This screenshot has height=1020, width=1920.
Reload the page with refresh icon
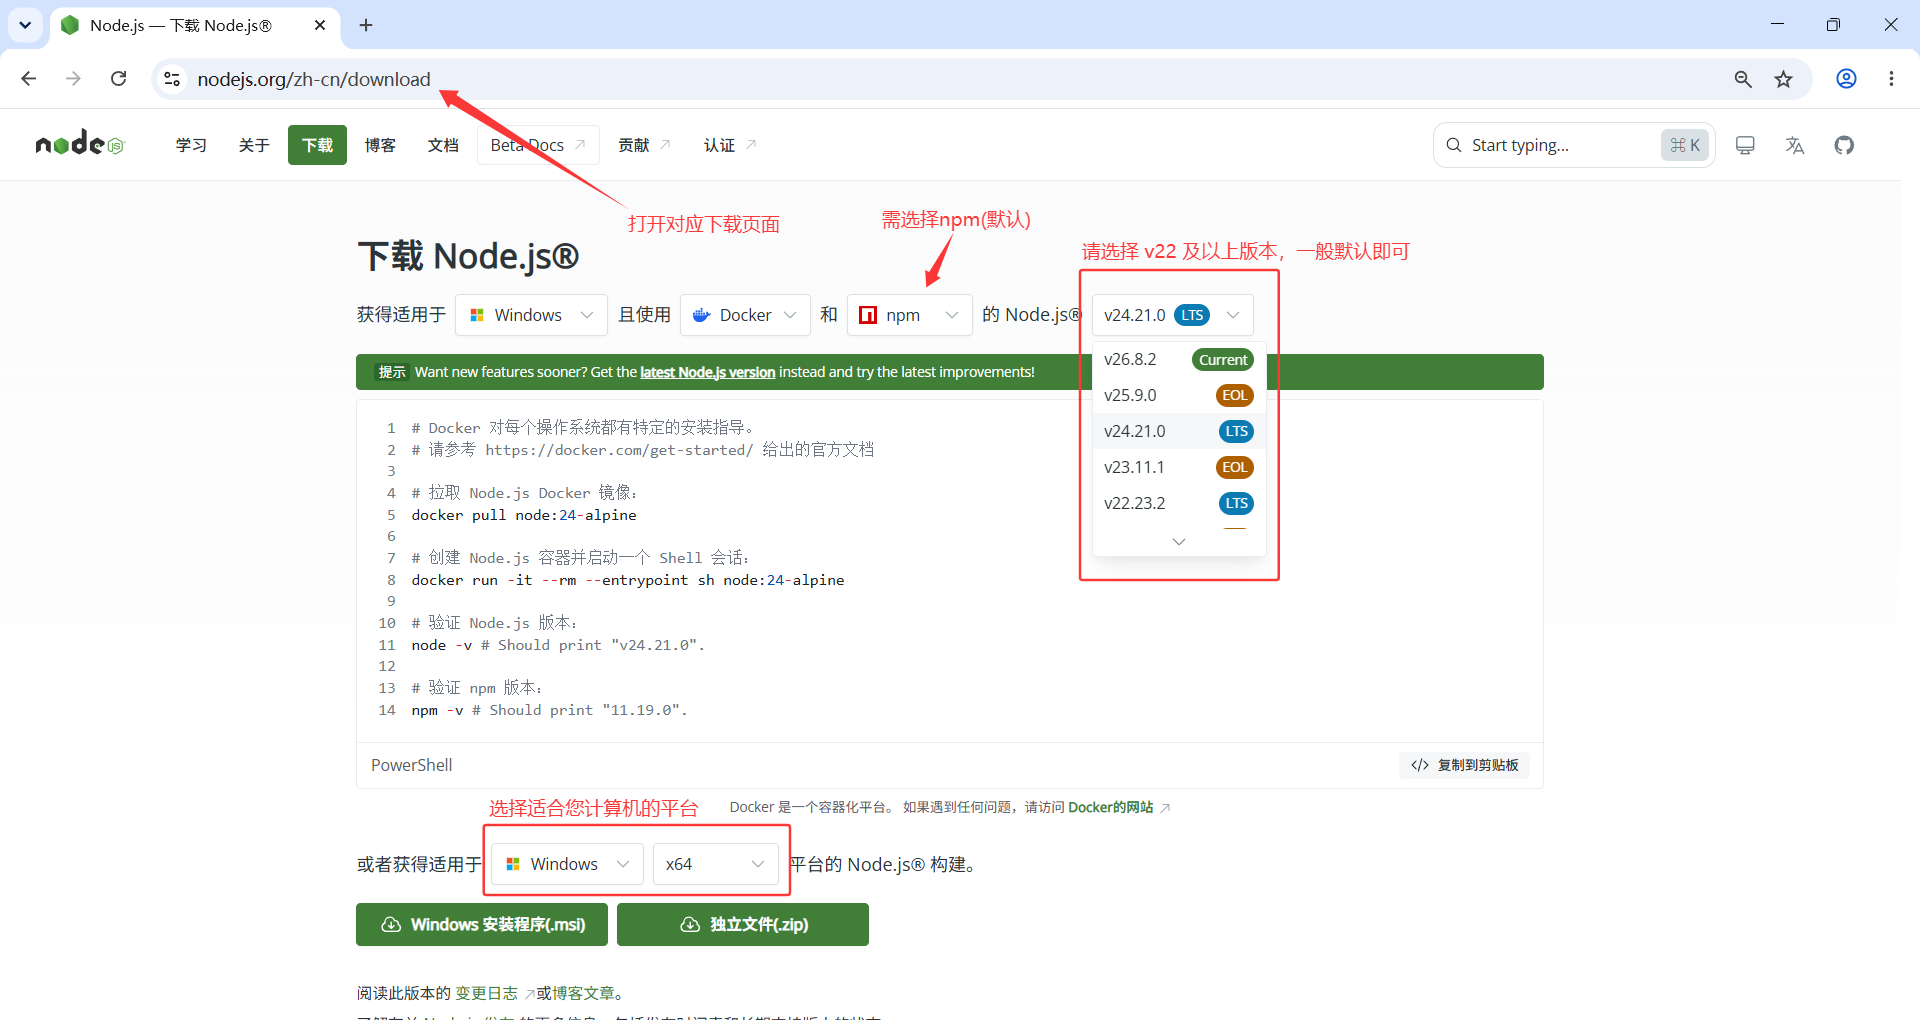(x=118, y=79)
